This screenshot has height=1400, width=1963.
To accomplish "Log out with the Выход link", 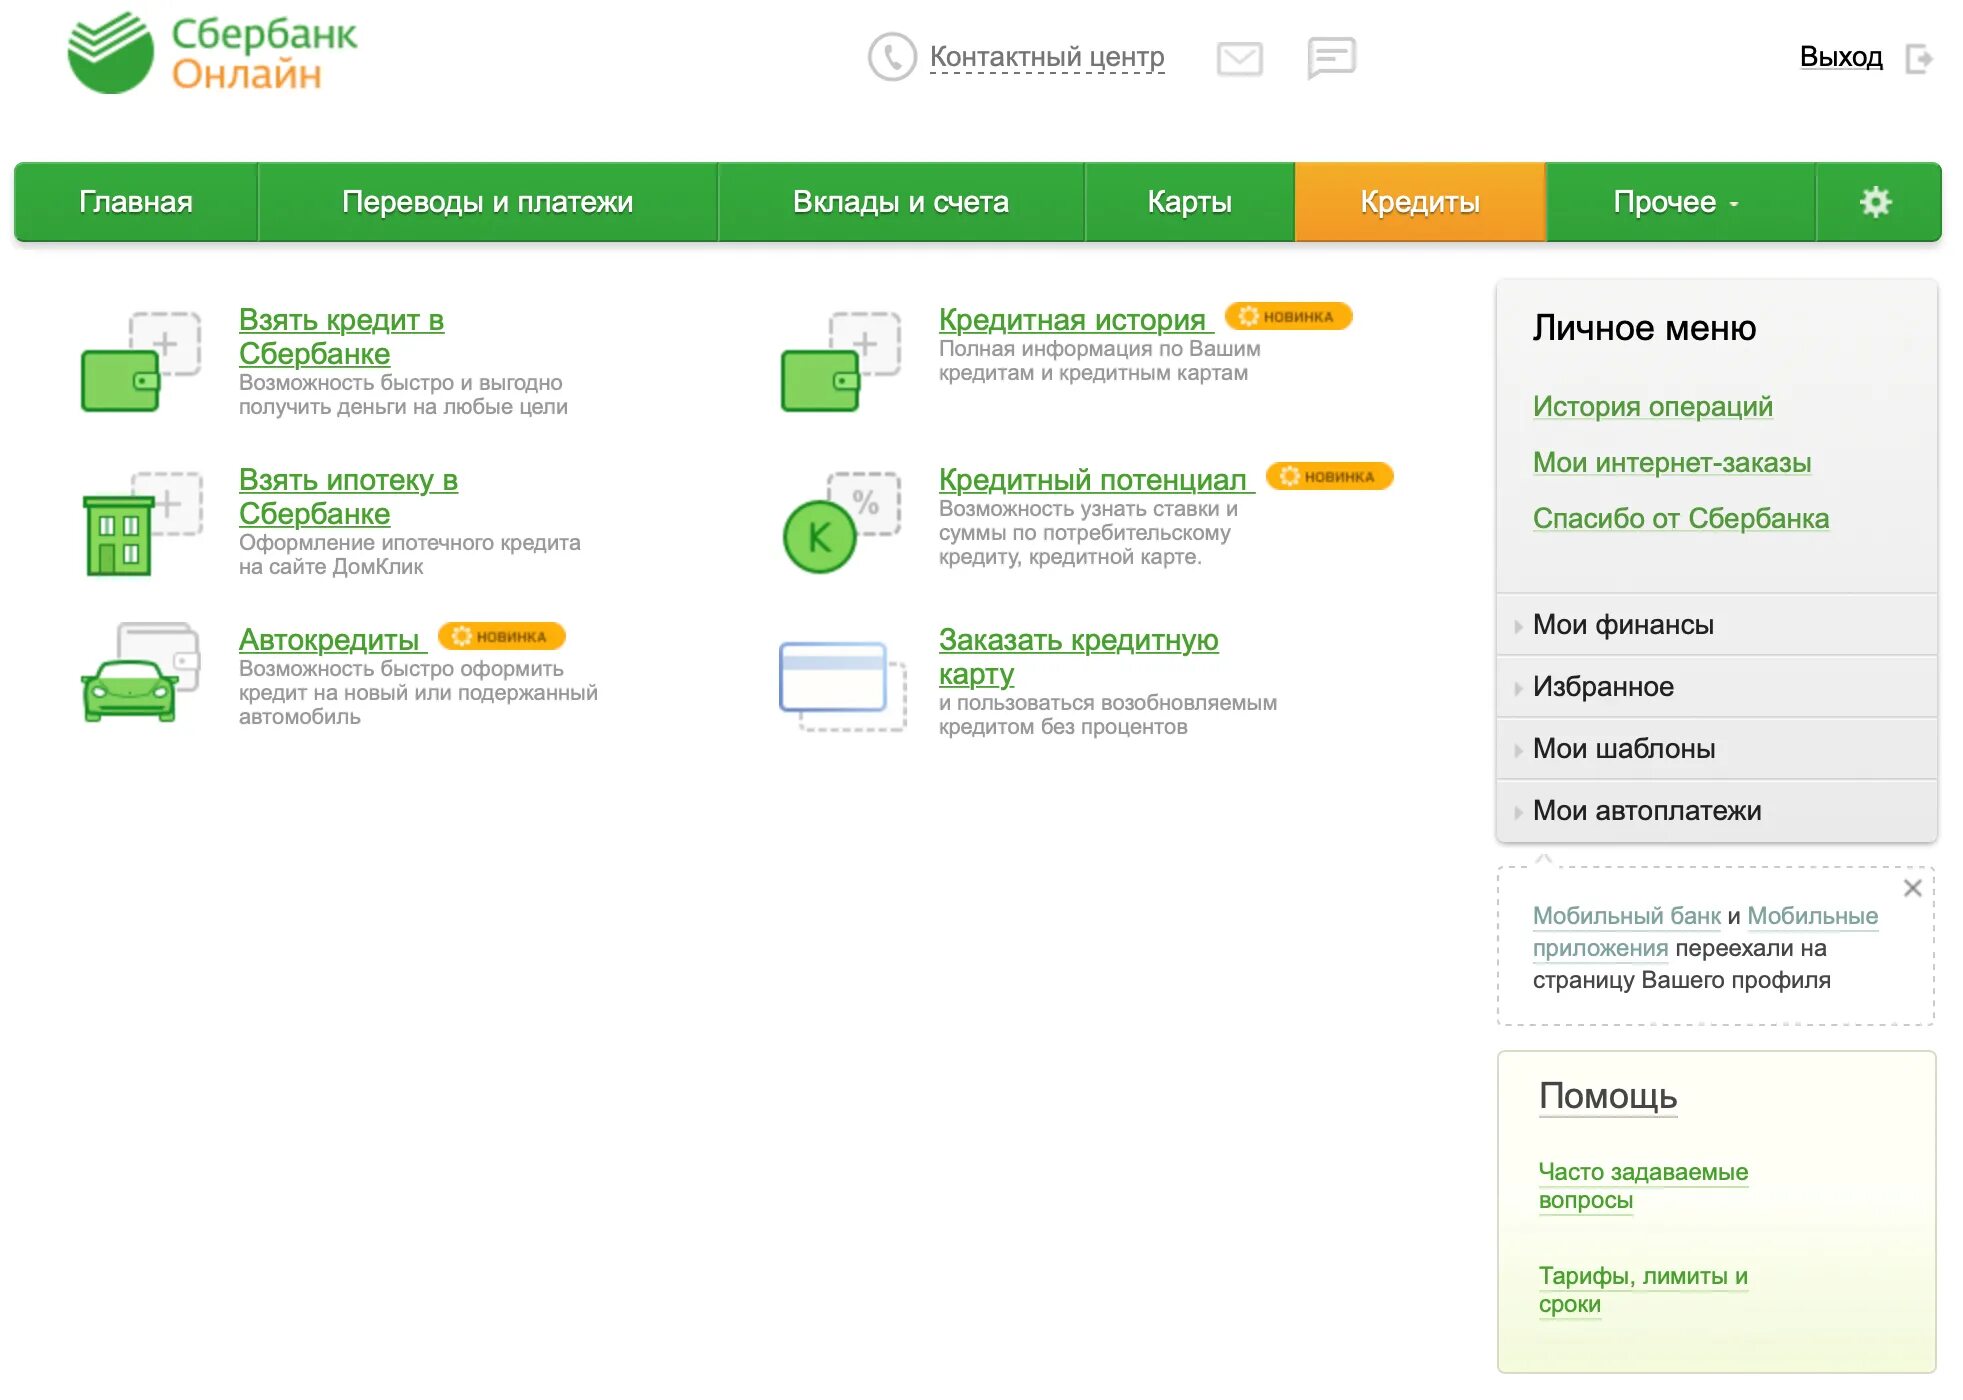I will [1841, 57].
